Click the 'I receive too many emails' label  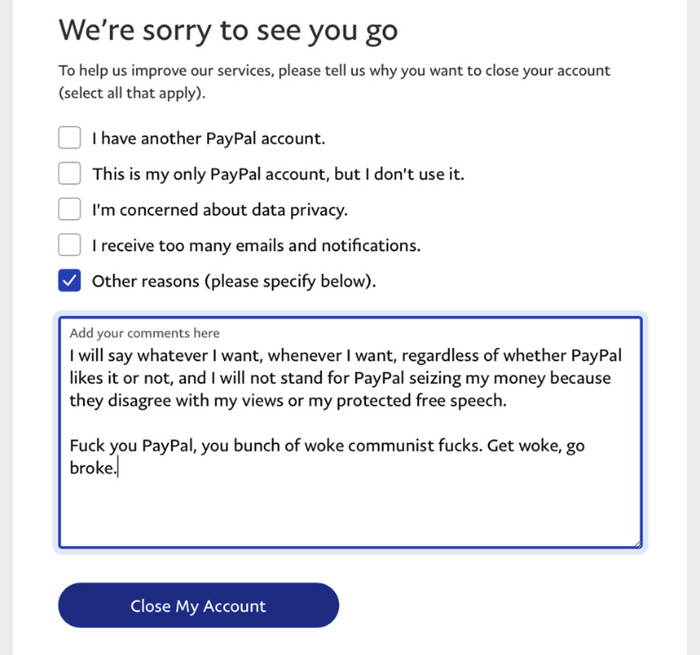[256, 245]
